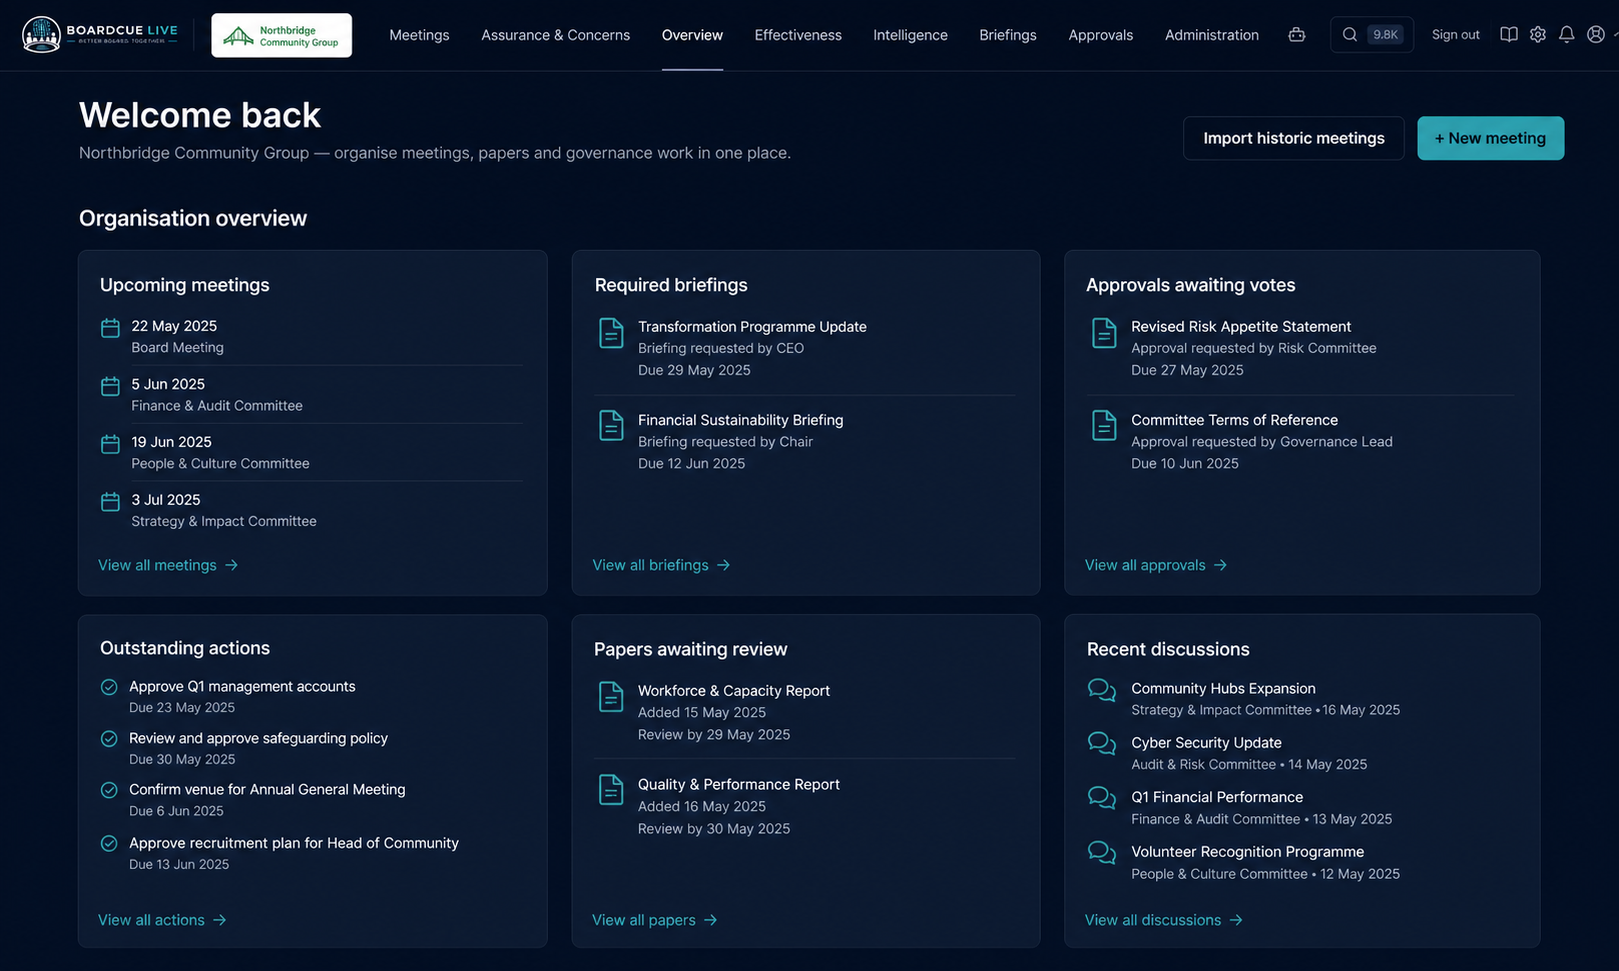The image size is (1619, 971).
Task: Follow View all briefings link
Action: coord(661,565)
